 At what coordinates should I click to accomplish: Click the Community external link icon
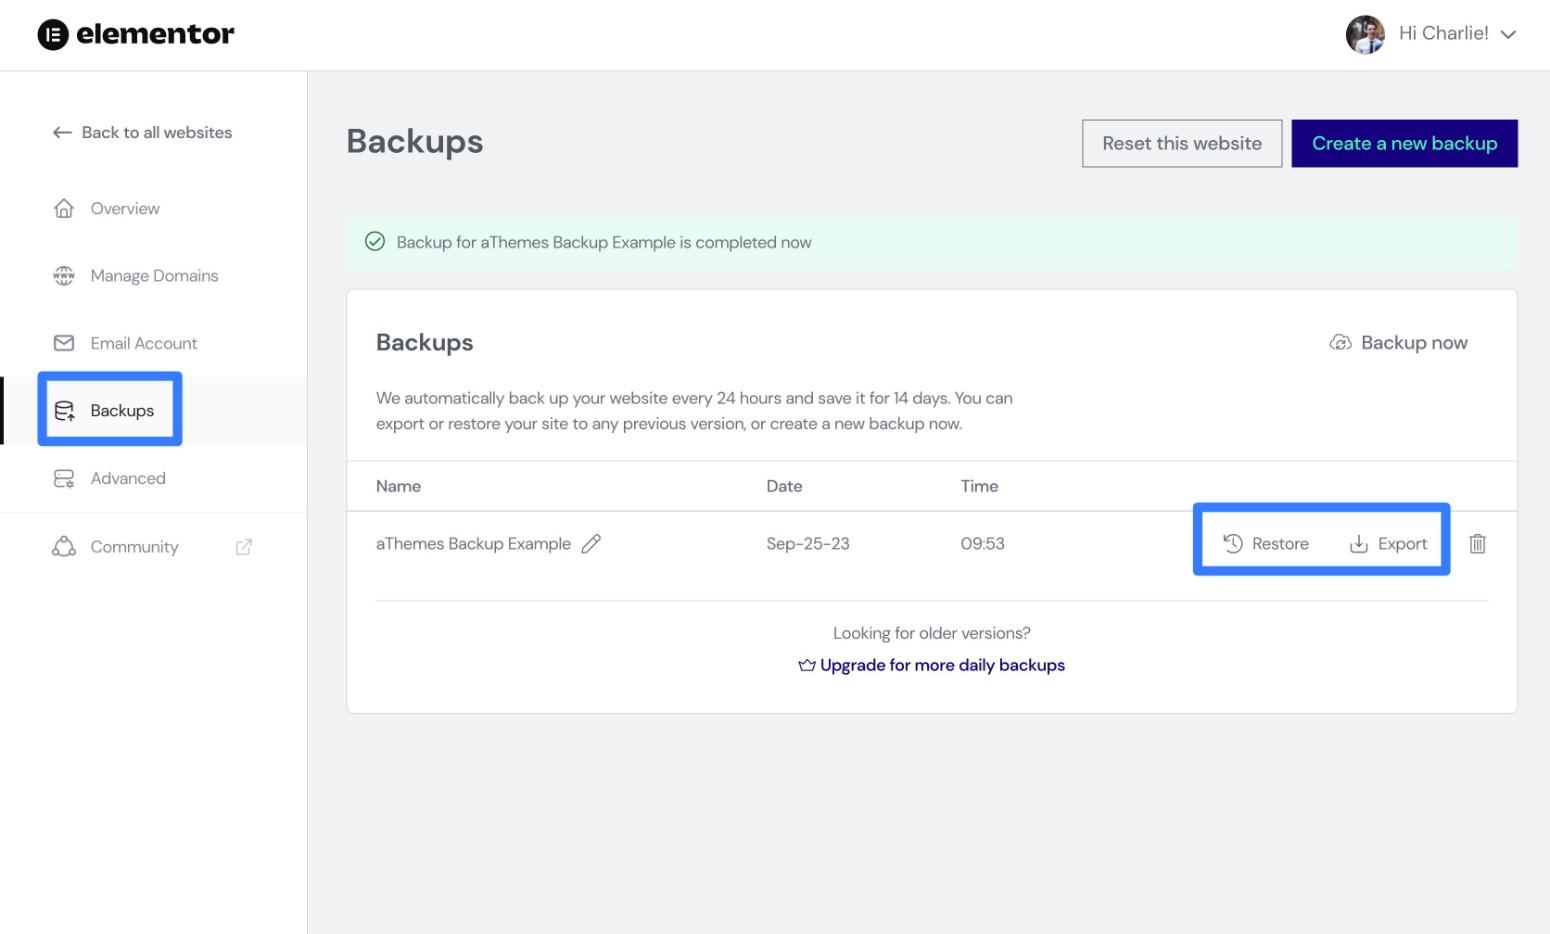point(243,547)
